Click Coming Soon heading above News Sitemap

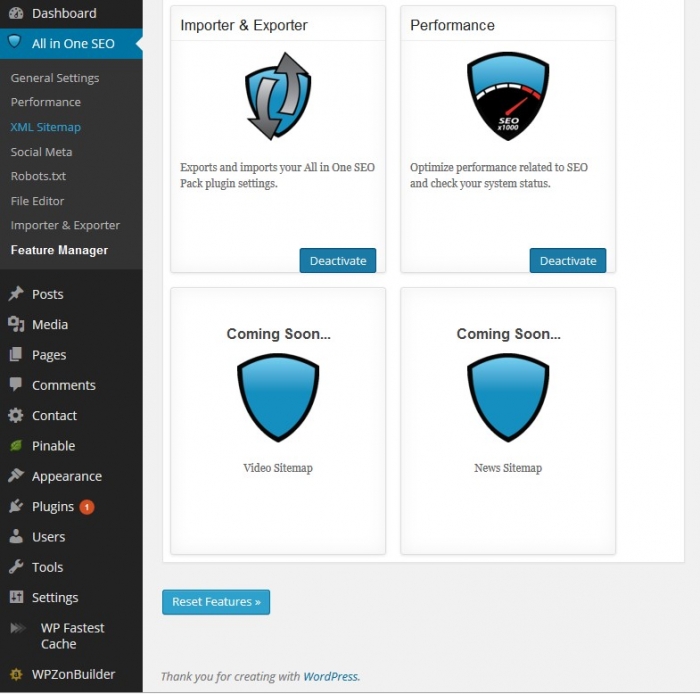coord(508,334)
